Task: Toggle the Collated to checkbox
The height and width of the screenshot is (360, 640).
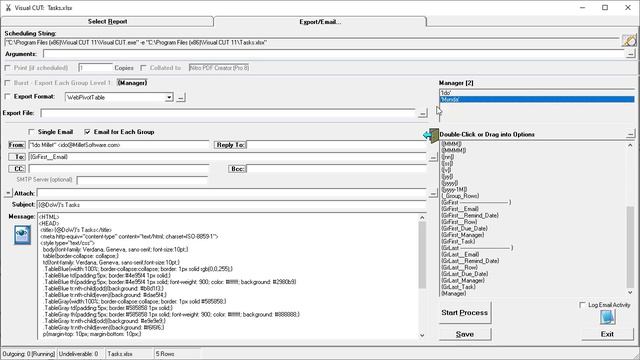Action: coord(143,68)
